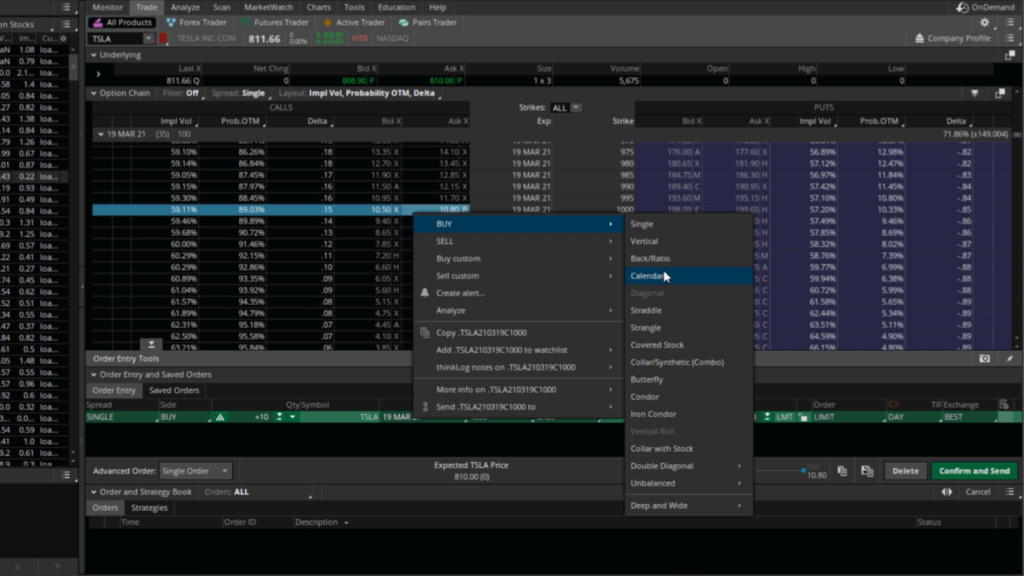Image resolution: width=1024 pixels, height=576 pixels.
Task: Click the price slider blue handle
Action: click(x=803, y=471)
